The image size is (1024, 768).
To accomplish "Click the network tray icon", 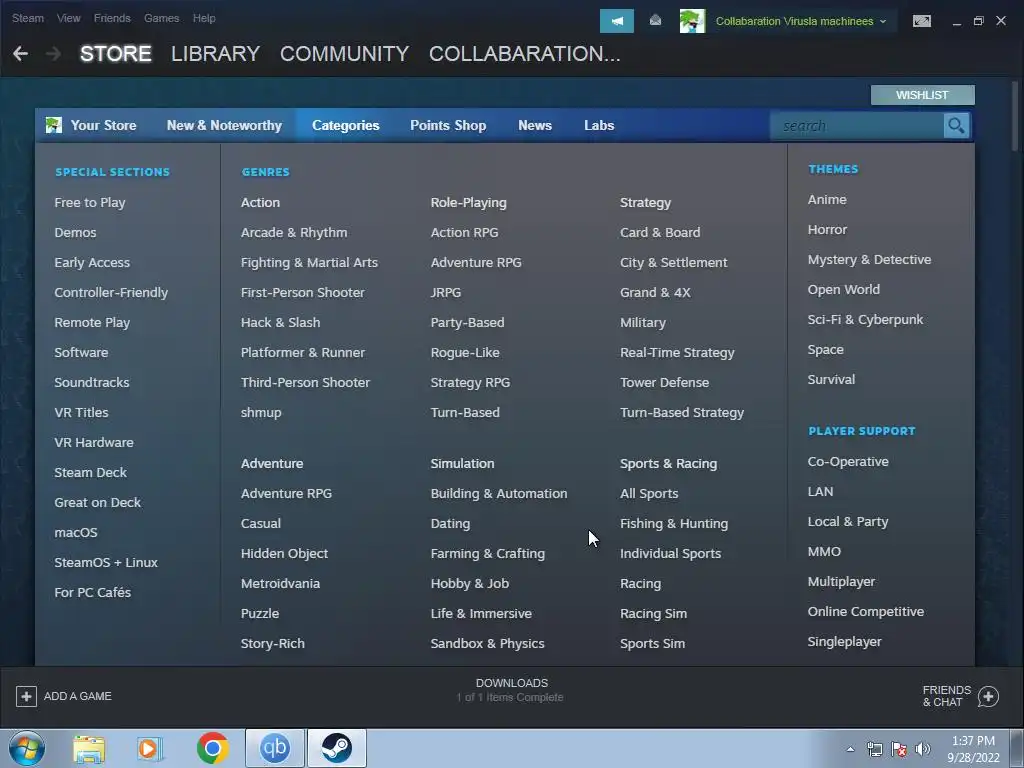I will (x=874, y=749).
